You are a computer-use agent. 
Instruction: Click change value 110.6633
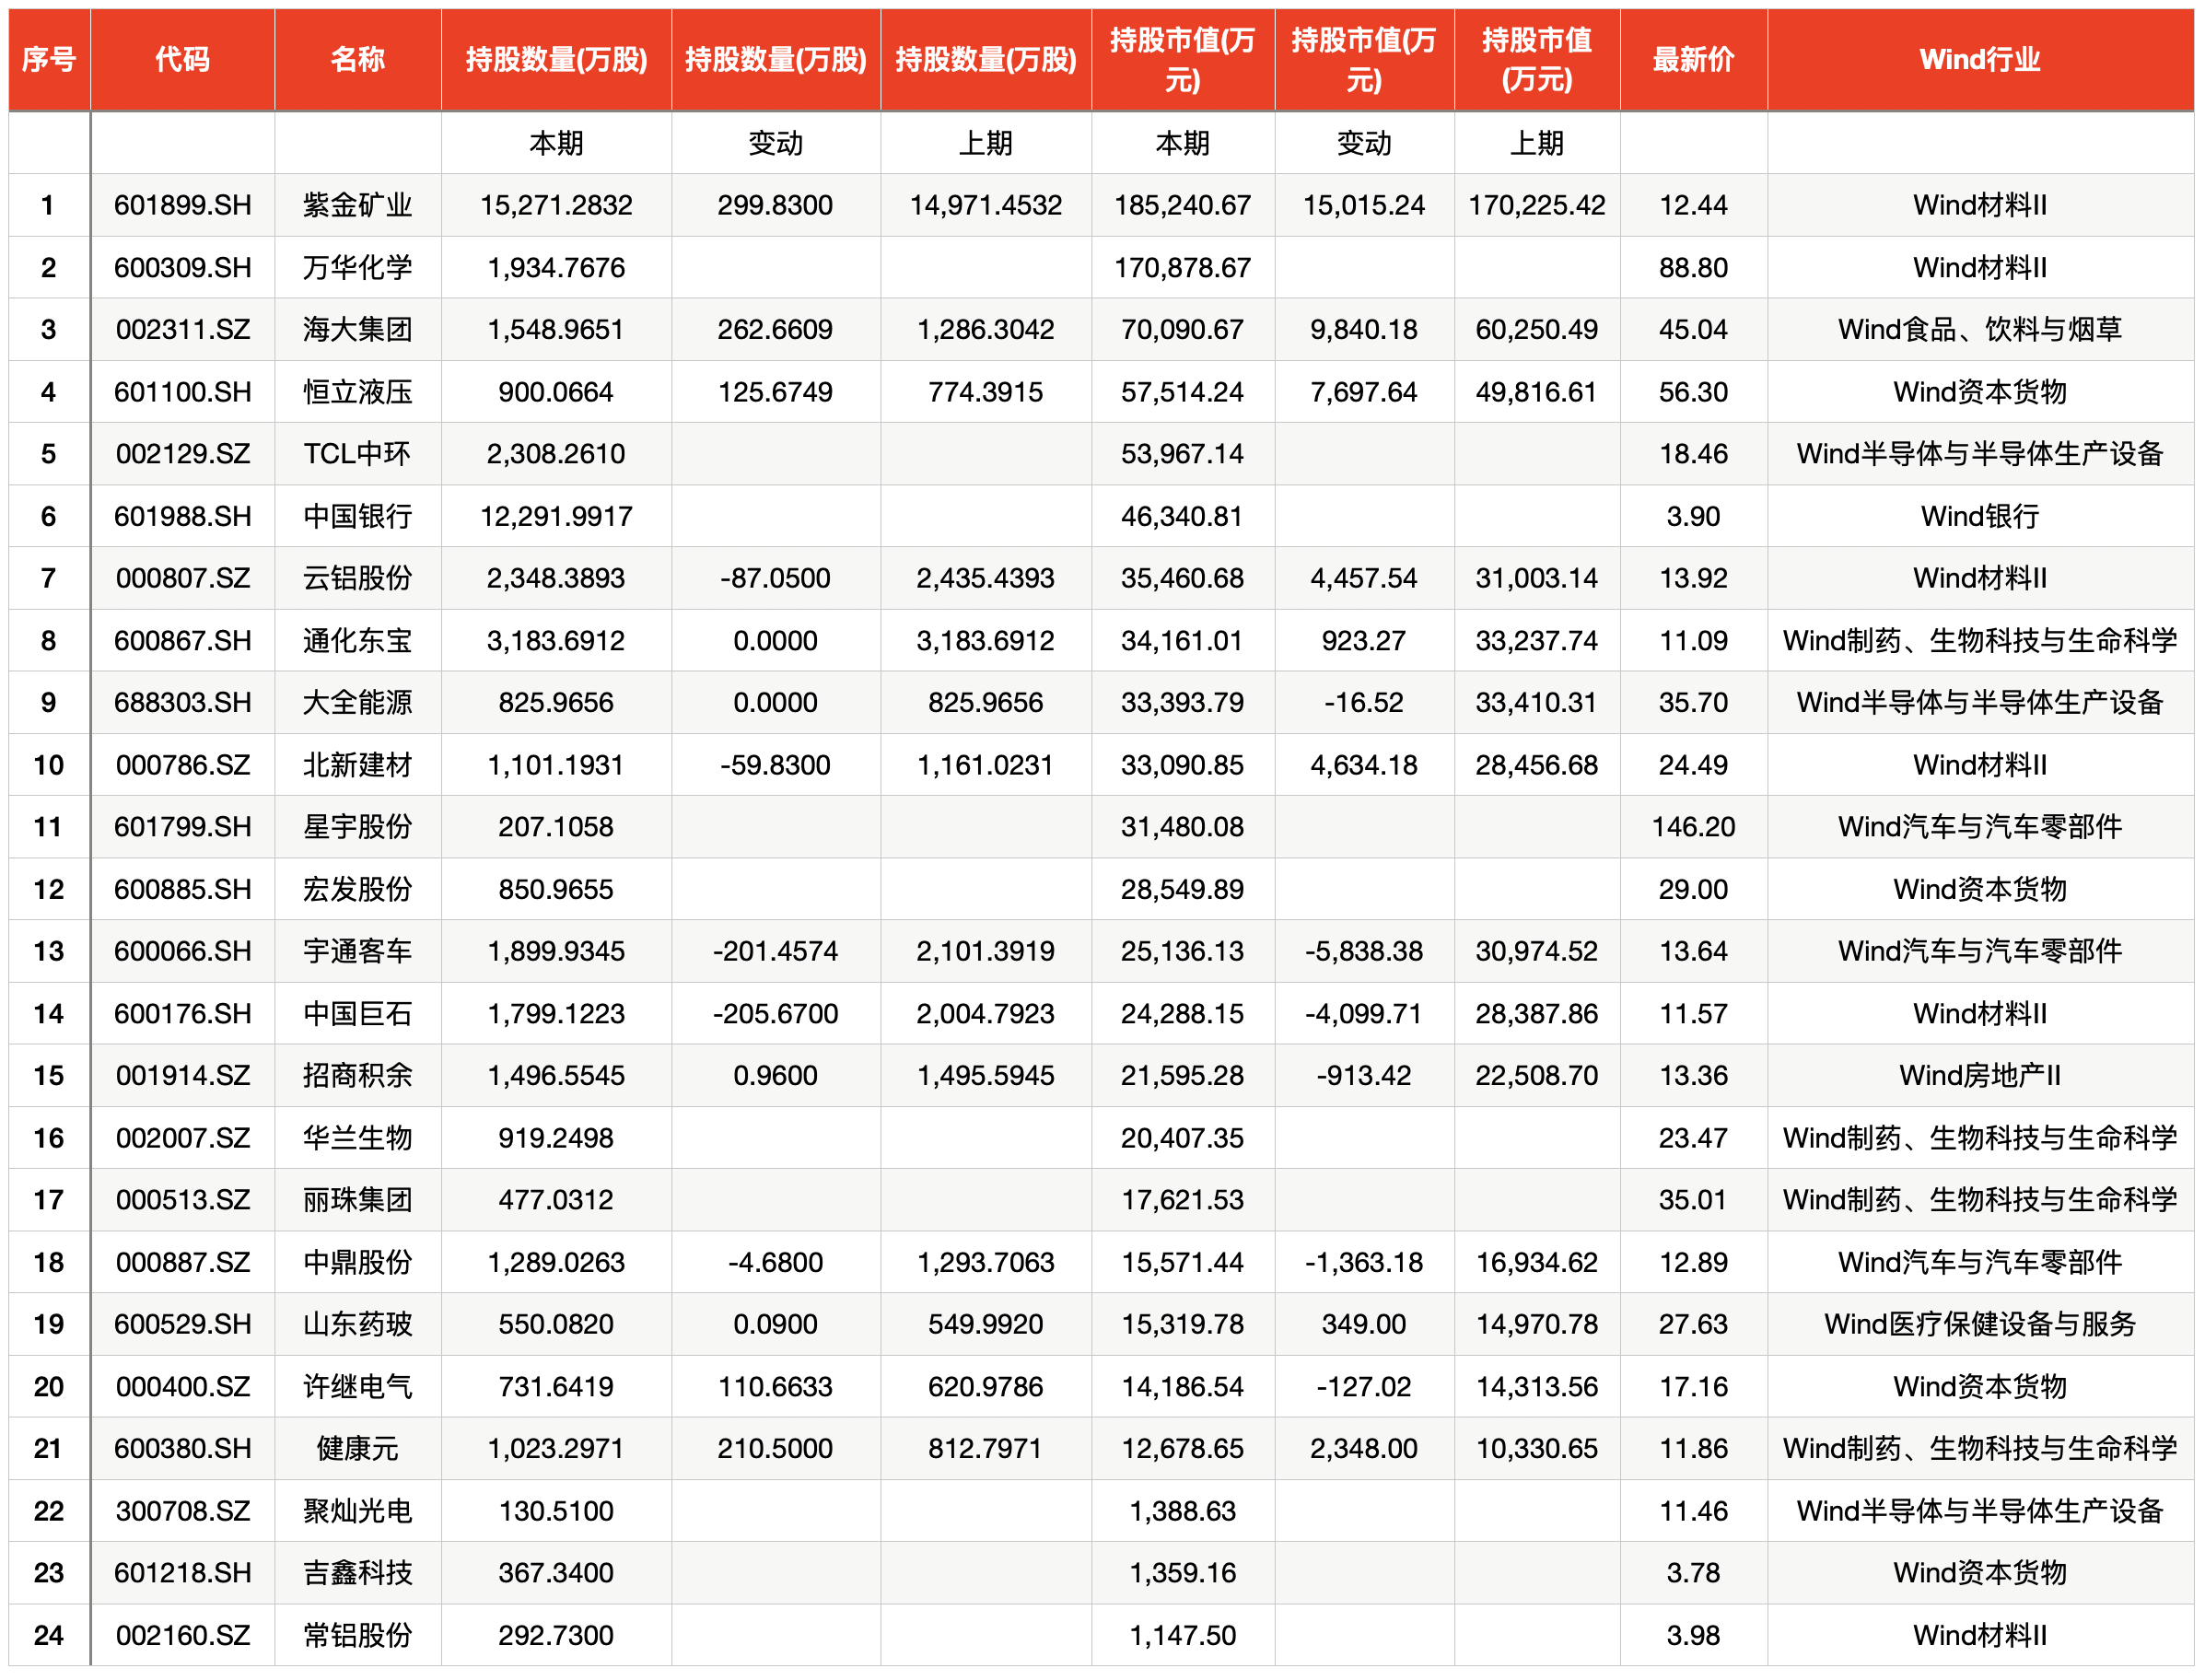[776, 1388]
